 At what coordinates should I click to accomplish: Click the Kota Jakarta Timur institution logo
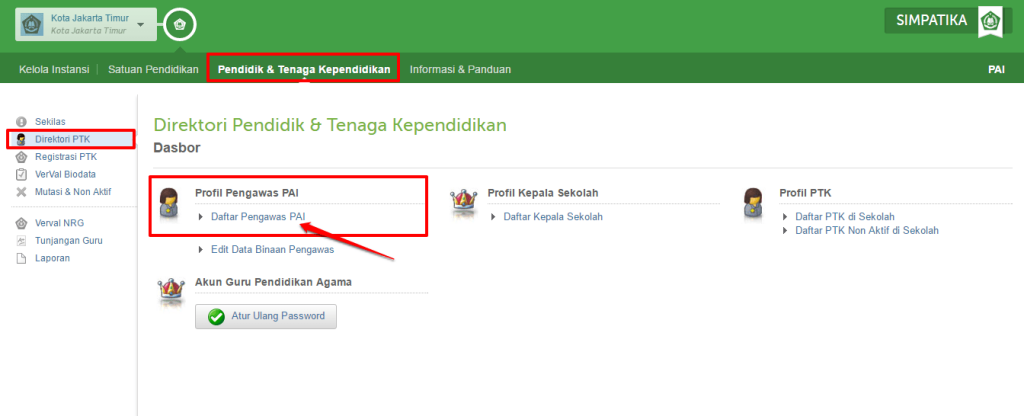point(33,24)
